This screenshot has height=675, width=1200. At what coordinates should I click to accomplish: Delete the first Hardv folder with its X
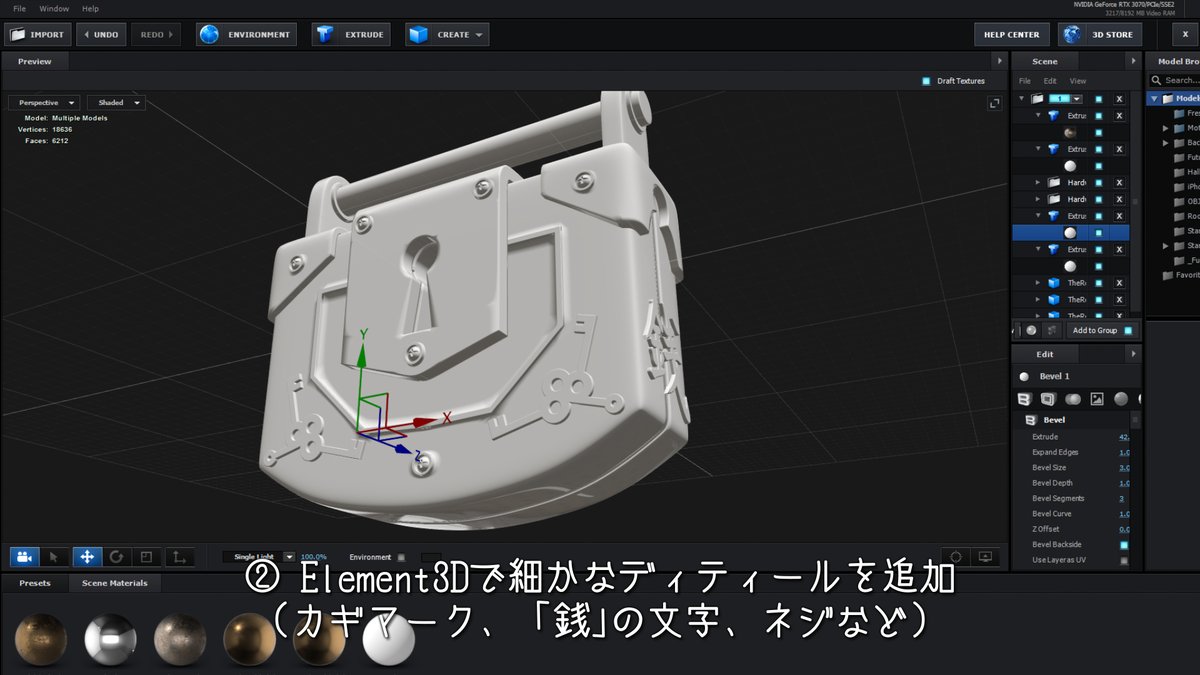click(x=1120, y=183)
